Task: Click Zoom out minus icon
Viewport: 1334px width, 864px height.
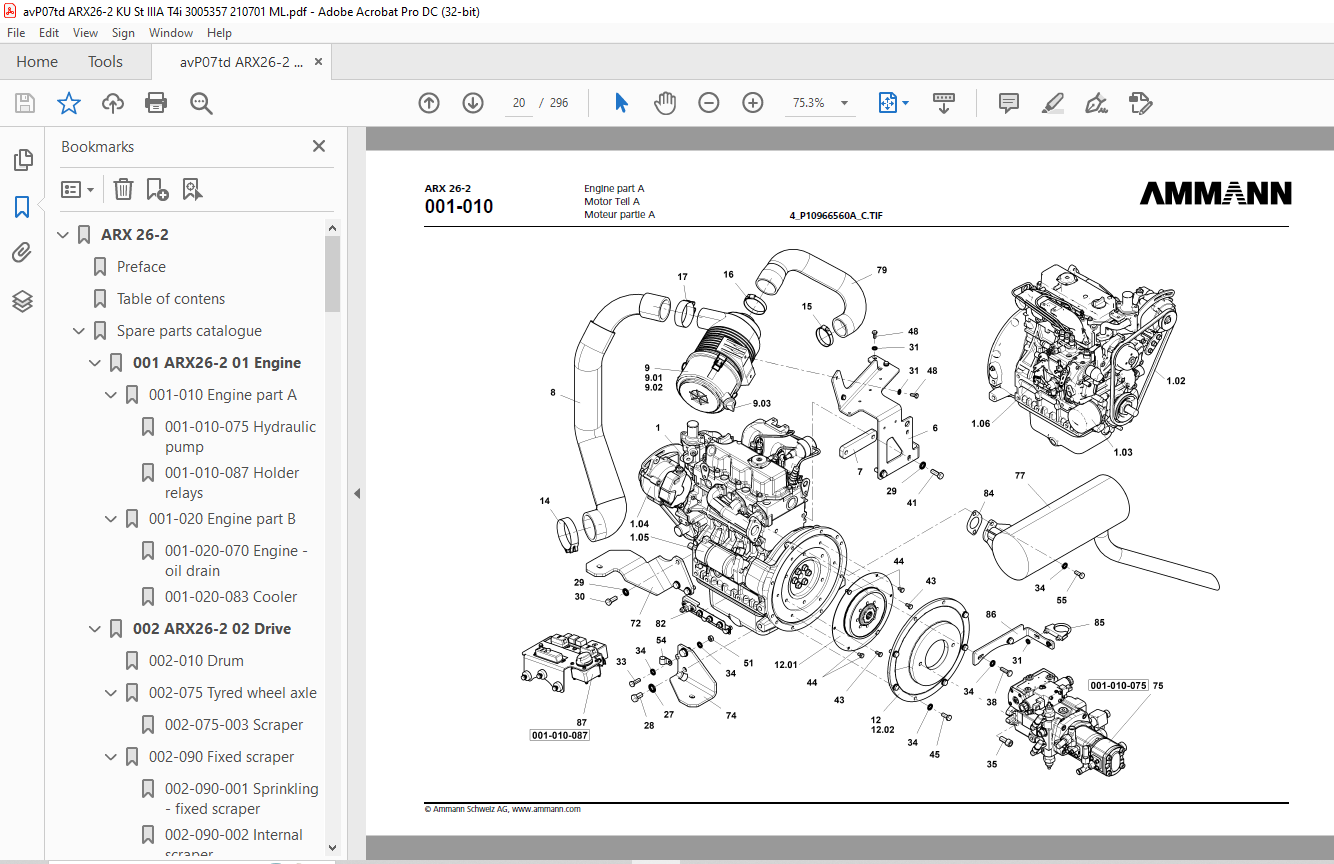Action: [709, 103]
